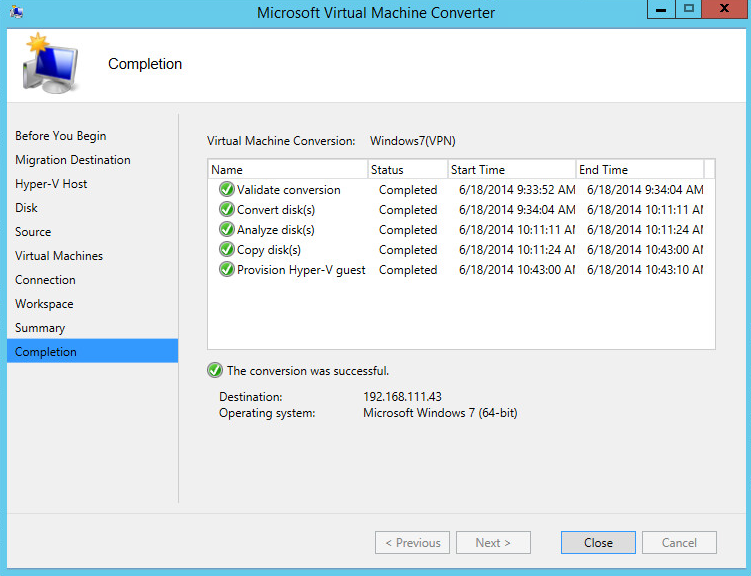
Task: Close window with the title bar X
Action: 725,10
